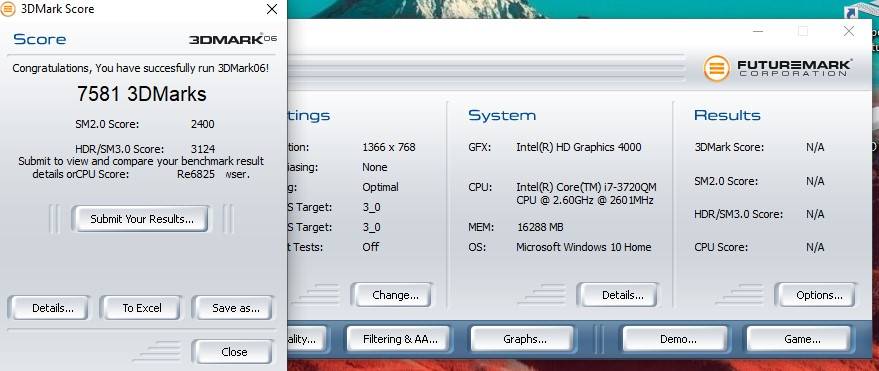Open the Results Options button
879x371 pixels.
[819, 295]
